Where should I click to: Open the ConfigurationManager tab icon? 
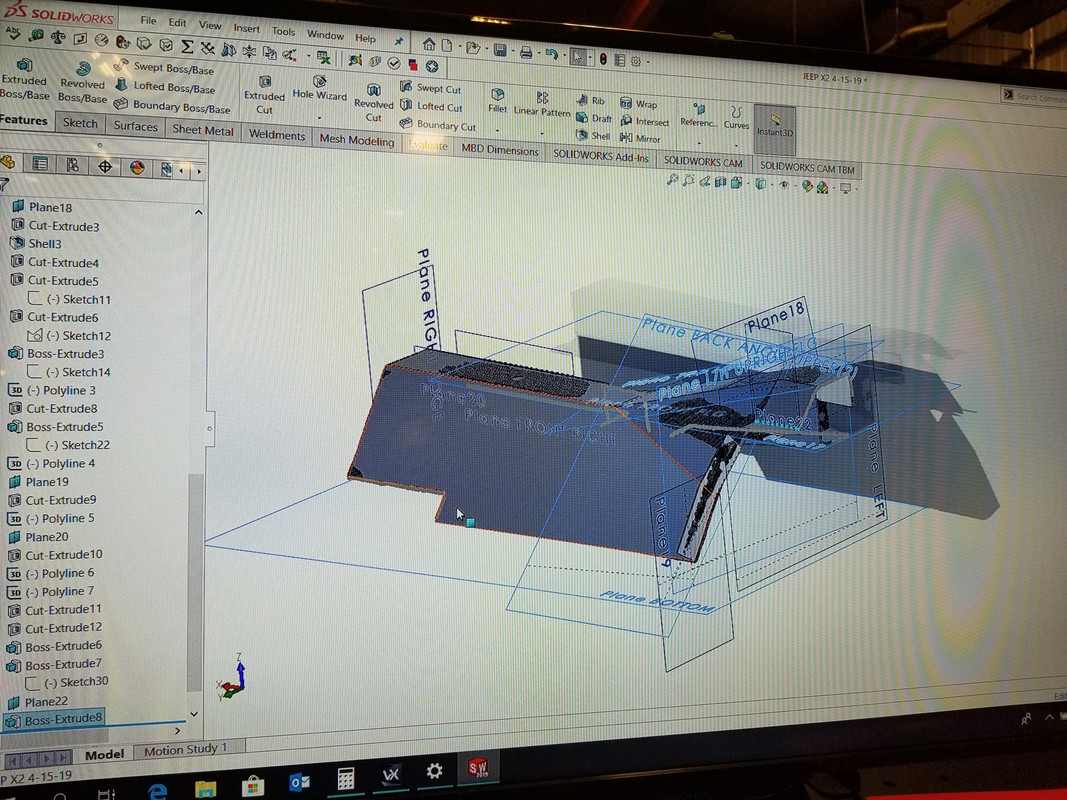point(72,165)
